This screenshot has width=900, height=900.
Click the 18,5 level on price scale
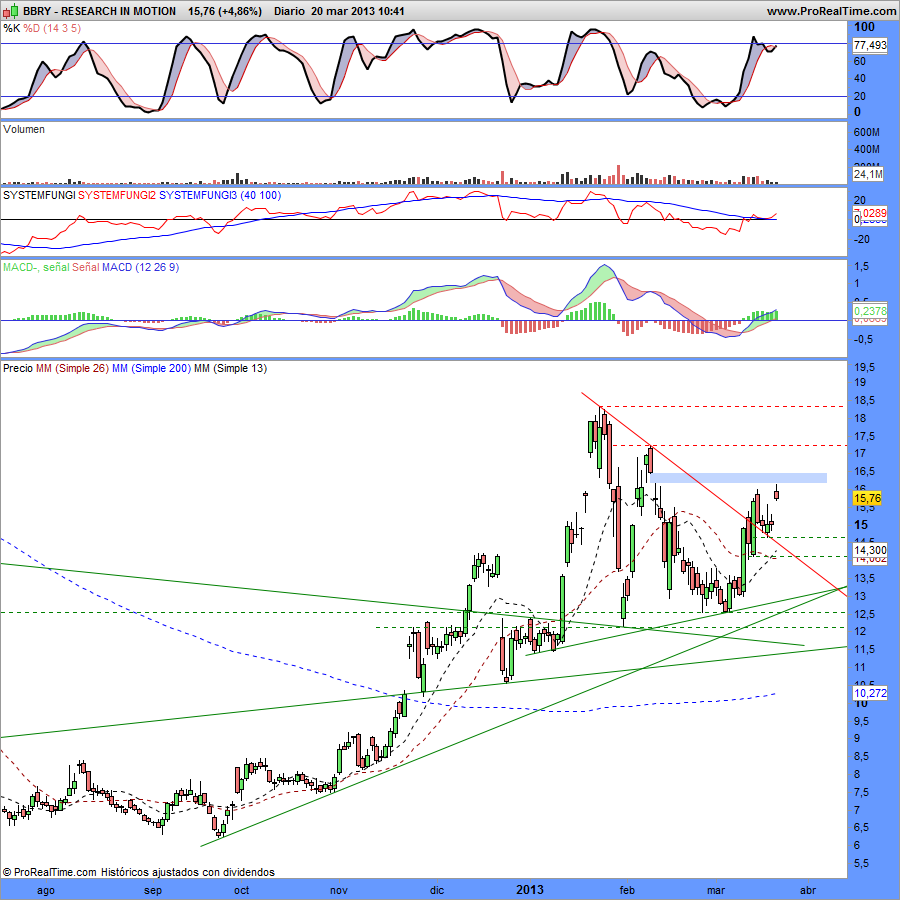864,400
